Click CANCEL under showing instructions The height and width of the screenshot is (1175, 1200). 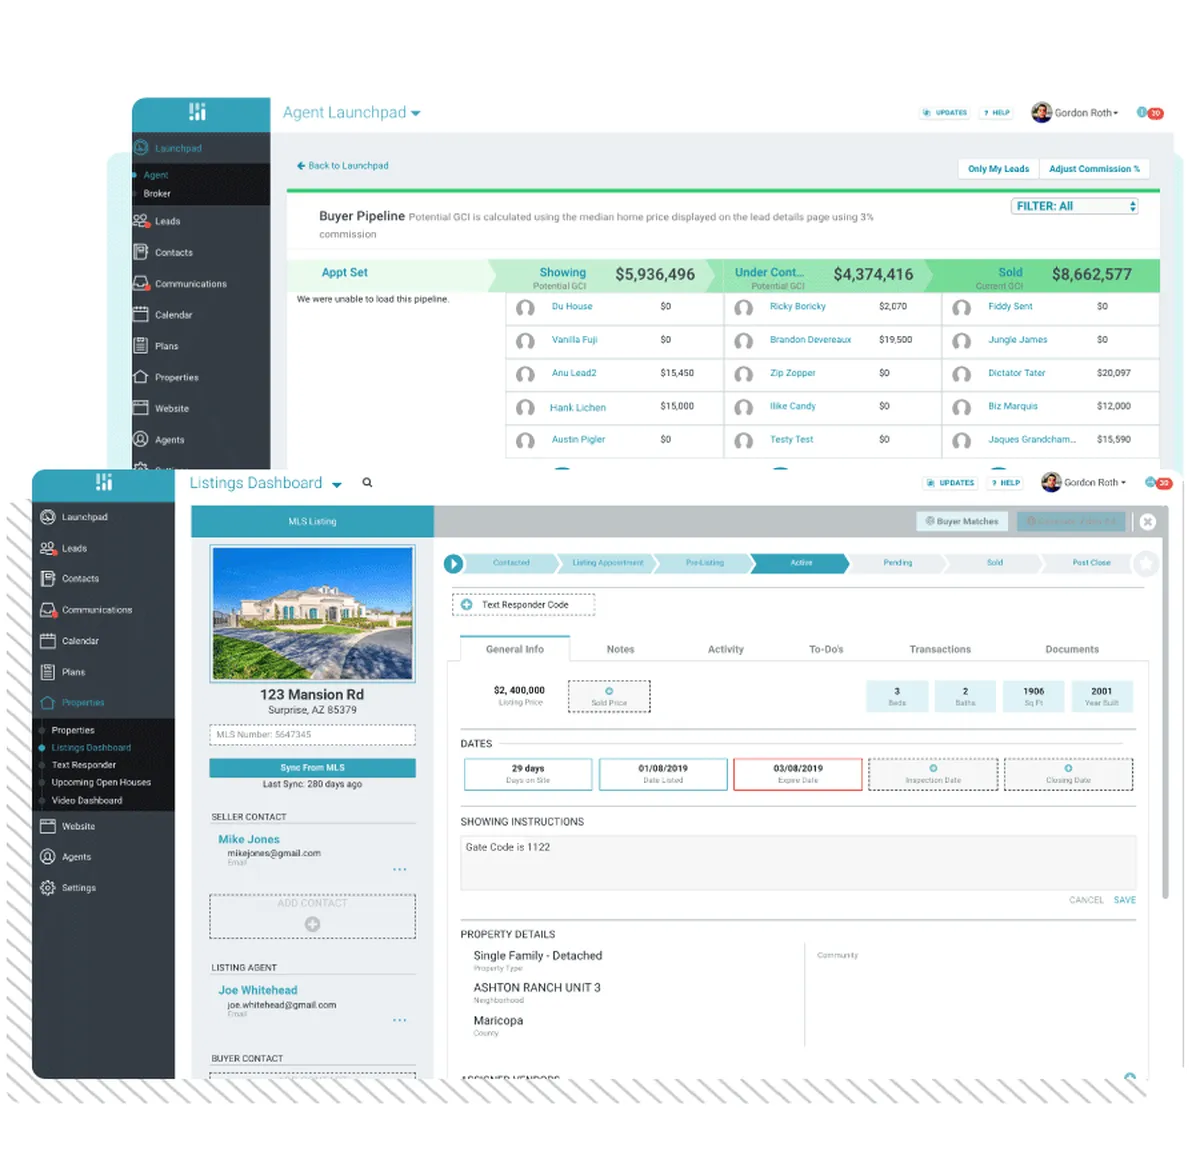pyautogui.click(x=1086, y=900)
